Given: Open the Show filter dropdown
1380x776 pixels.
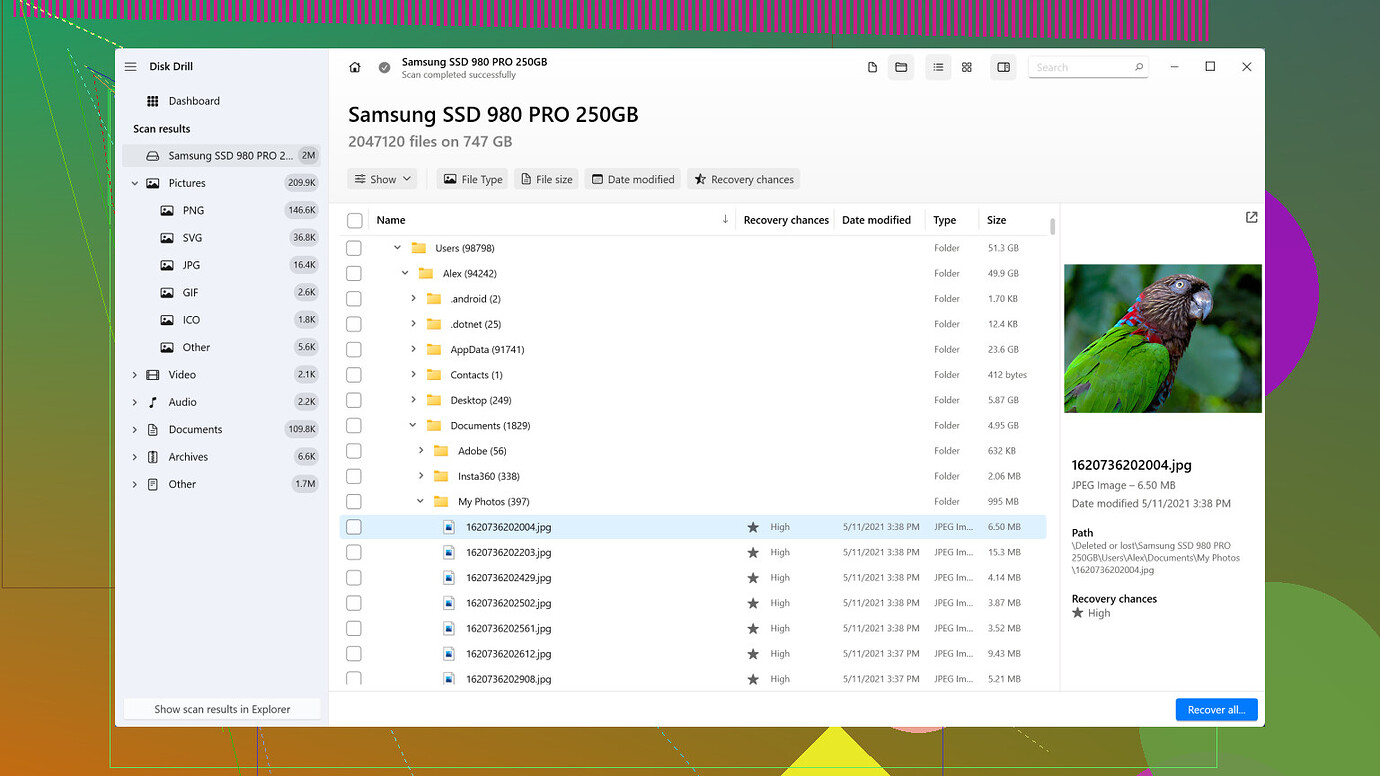Looking at the screenshot, I should tap(382, 178).
